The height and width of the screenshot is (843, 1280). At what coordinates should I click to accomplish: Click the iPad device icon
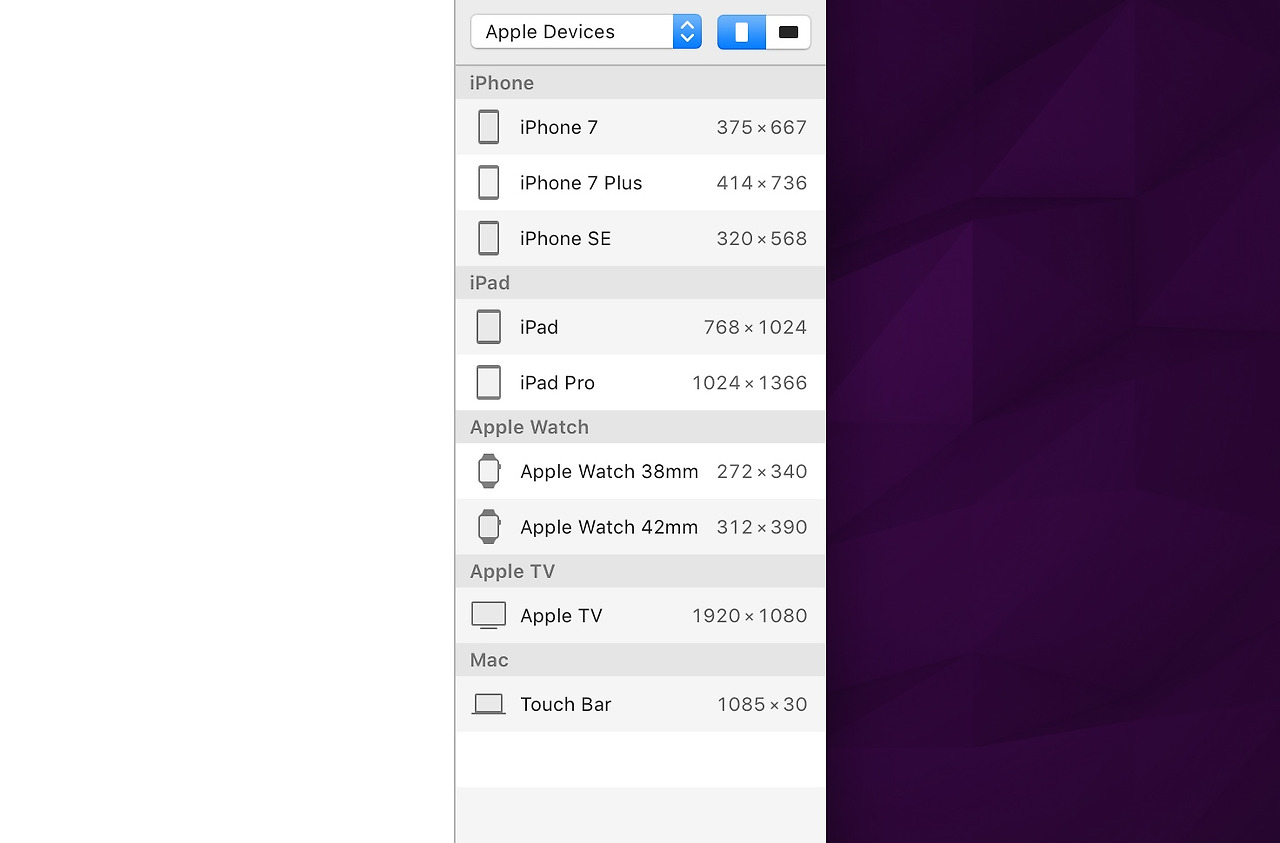pos(488,327)
